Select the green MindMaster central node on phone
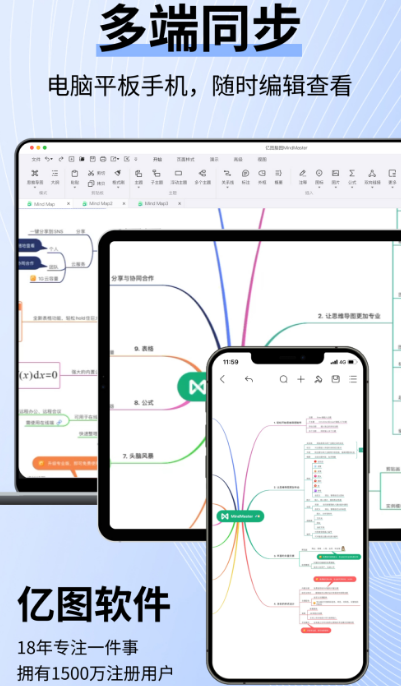The width and height of the screenshot is (401, 686). point(241,516)
